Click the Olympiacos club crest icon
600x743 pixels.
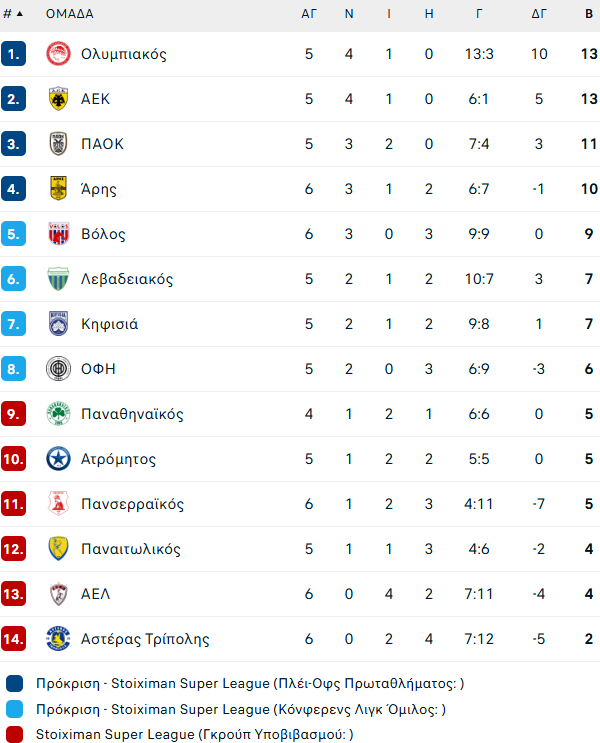58,54
